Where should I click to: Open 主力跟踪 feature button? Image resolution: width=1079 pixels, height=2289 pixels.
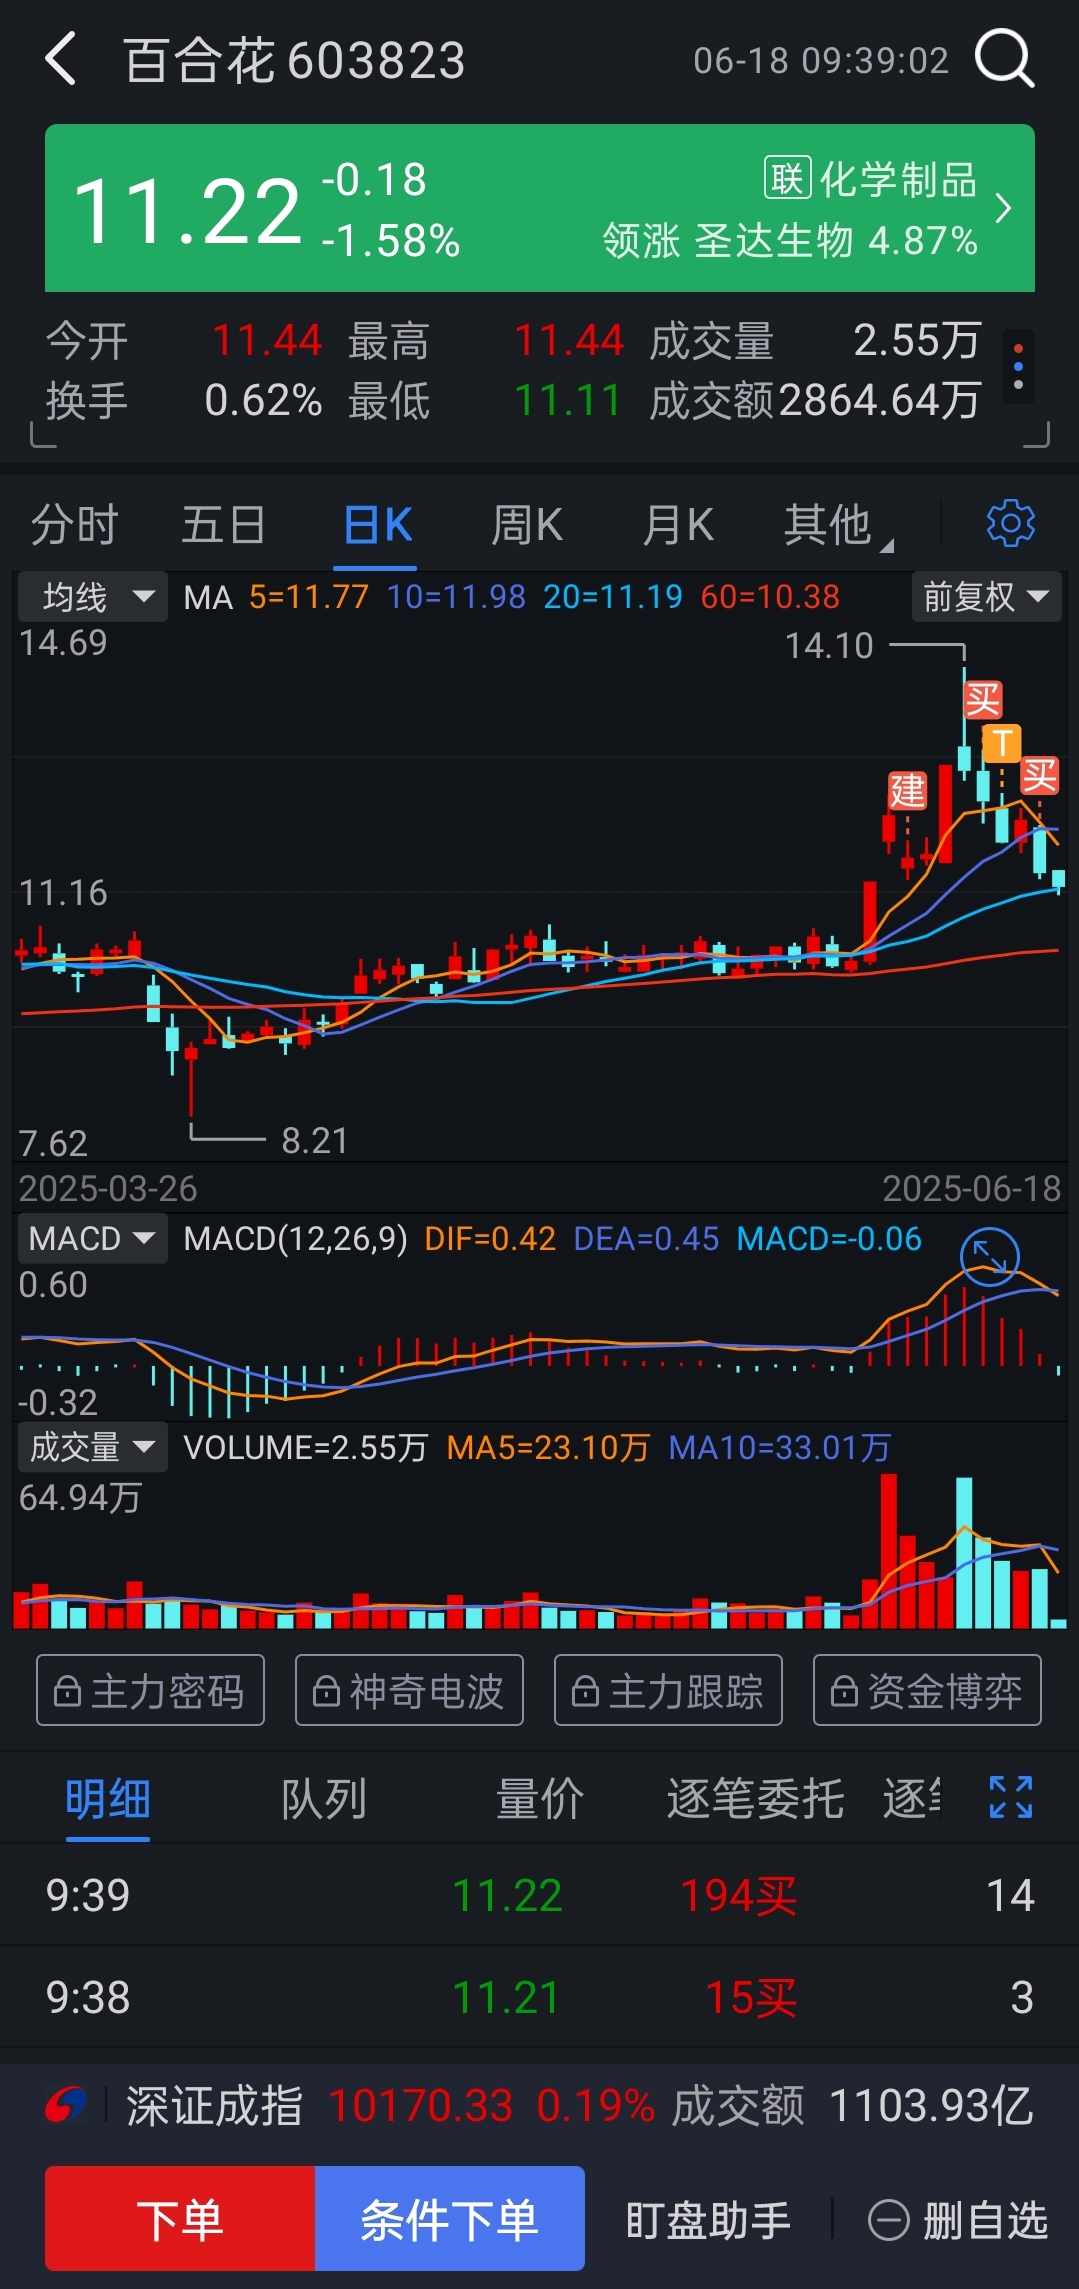pyautogui.click(x=668, y=1690)
